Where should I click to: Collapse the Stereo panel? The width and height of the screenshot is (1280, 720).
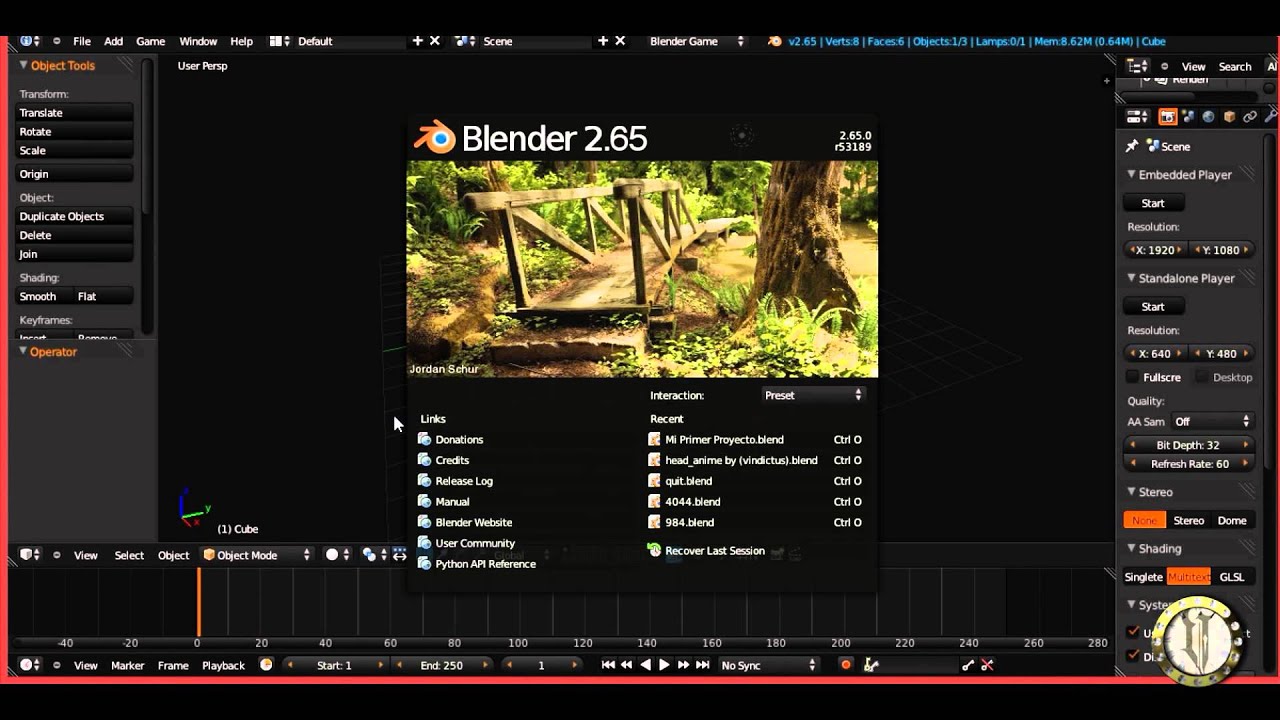click(1132, 492)
